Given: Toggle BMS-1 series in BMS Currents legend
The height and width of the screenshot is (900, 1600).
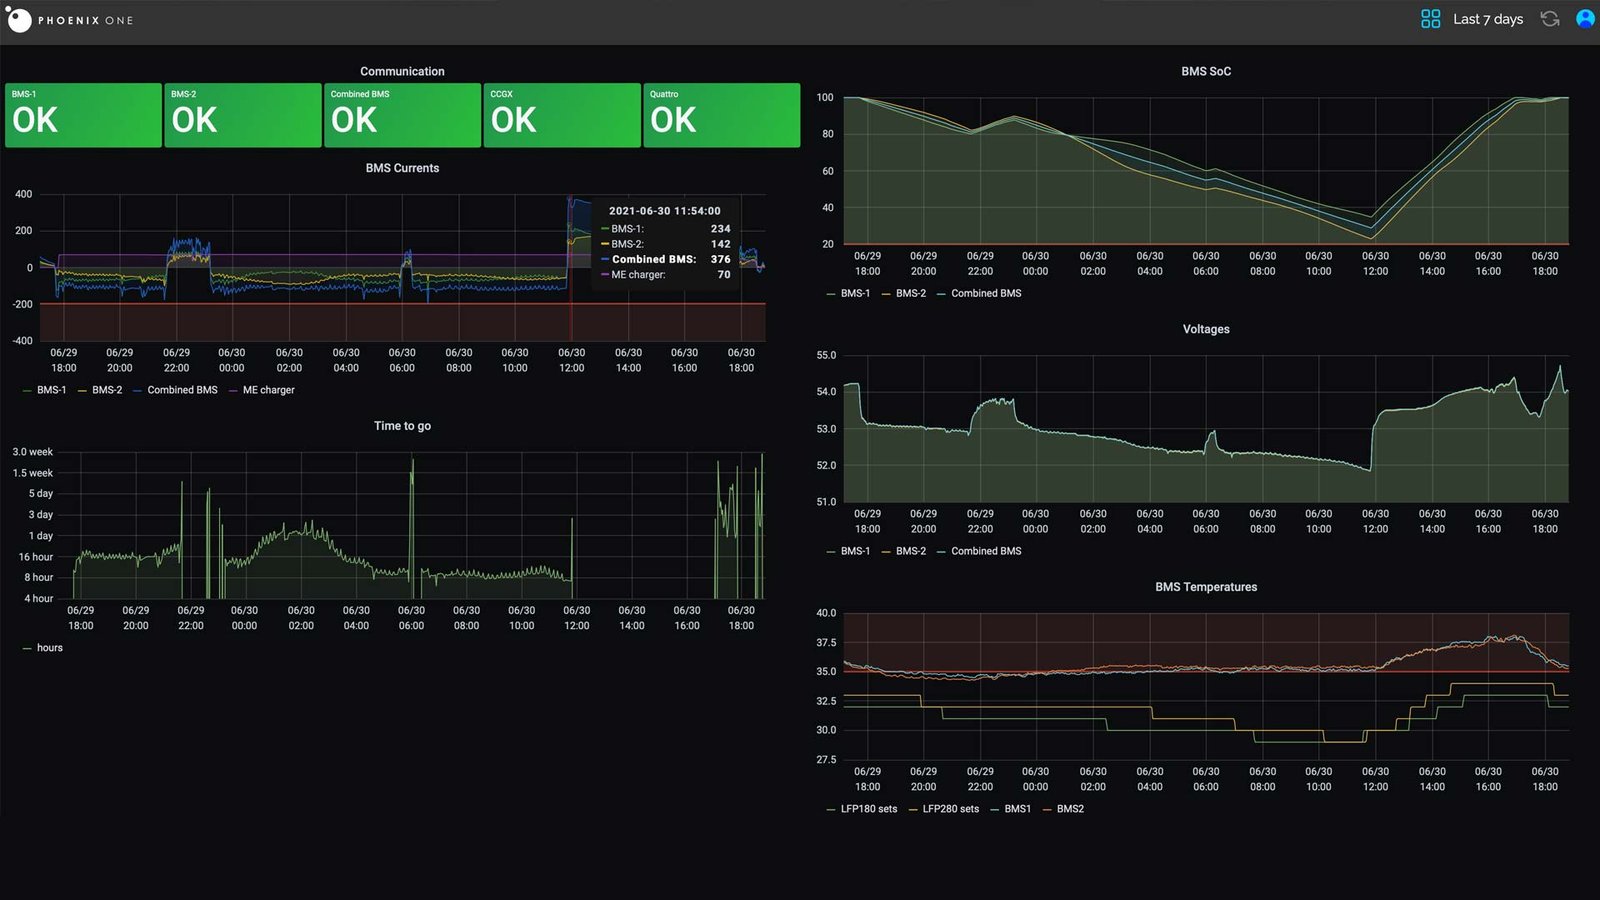Looking at the screenshot, I should pyautogui.click(x=51, y=390).
